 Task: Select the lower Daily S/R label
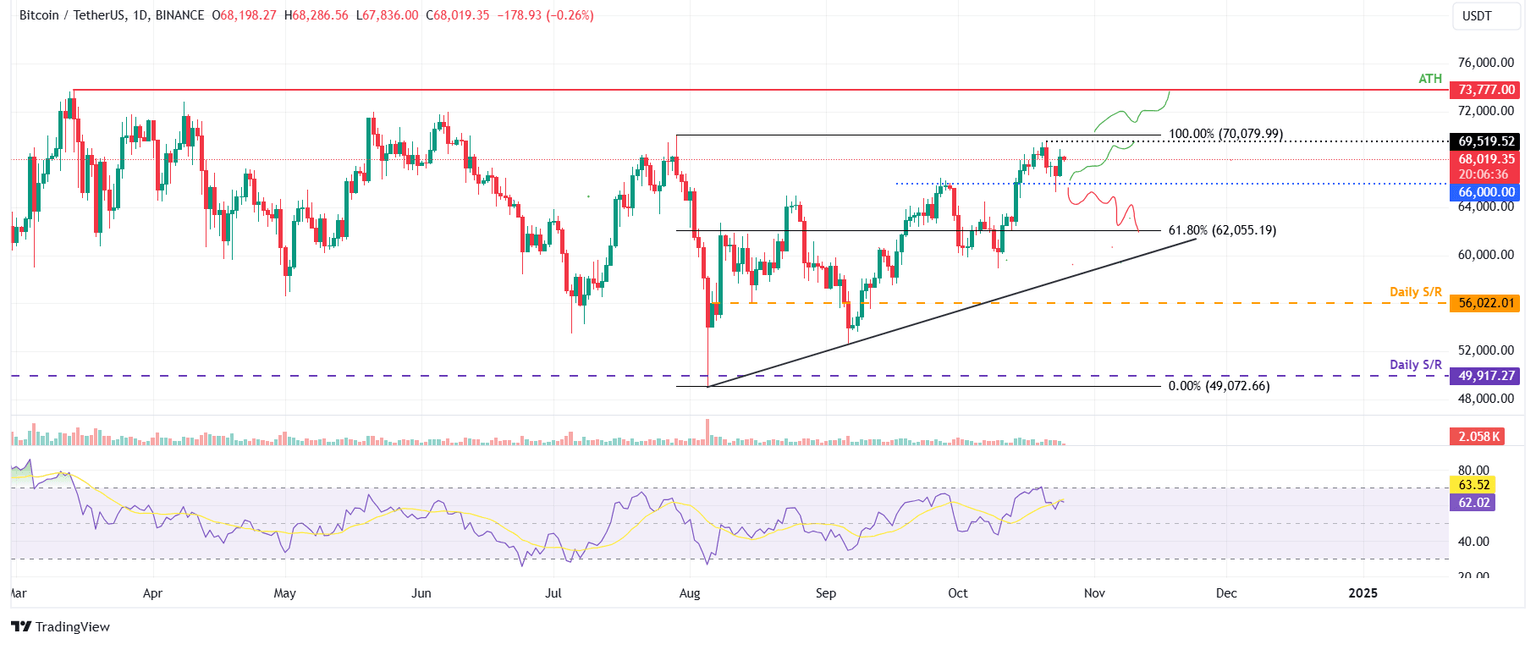[x=1416, y=364]
